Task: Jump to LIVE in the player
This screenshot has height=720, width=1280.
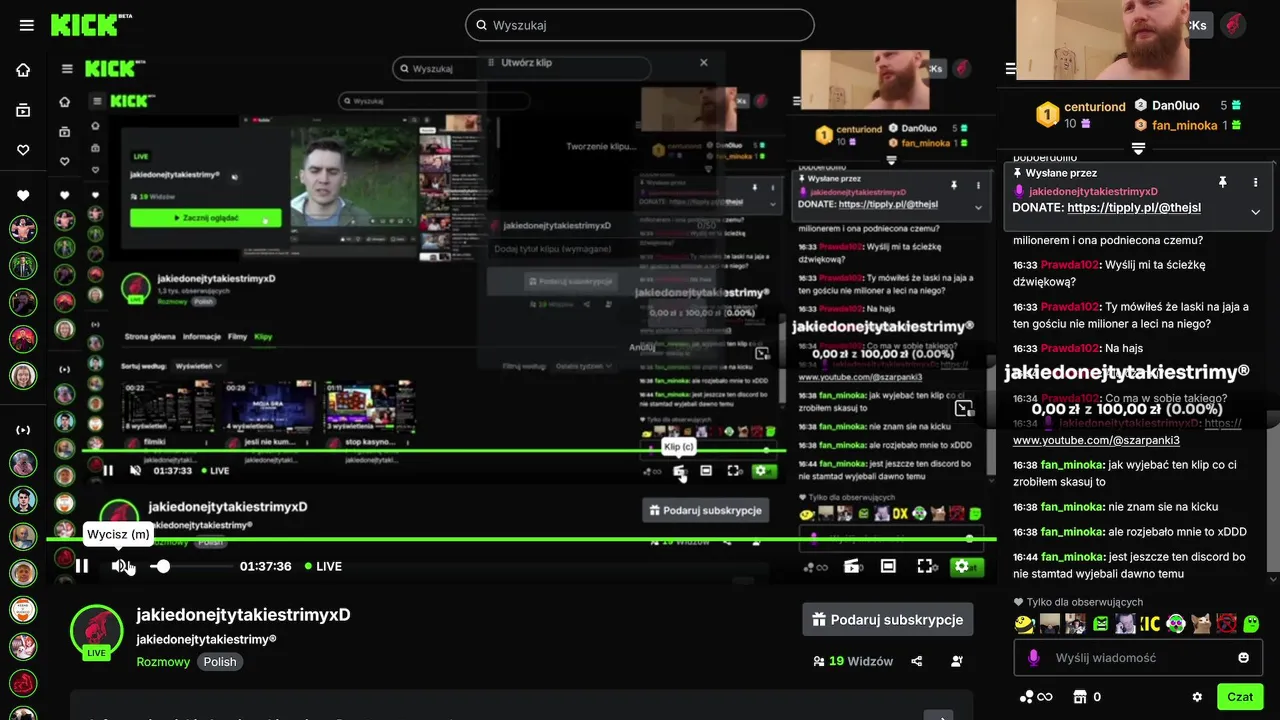Action: click(x=323, y=566)
